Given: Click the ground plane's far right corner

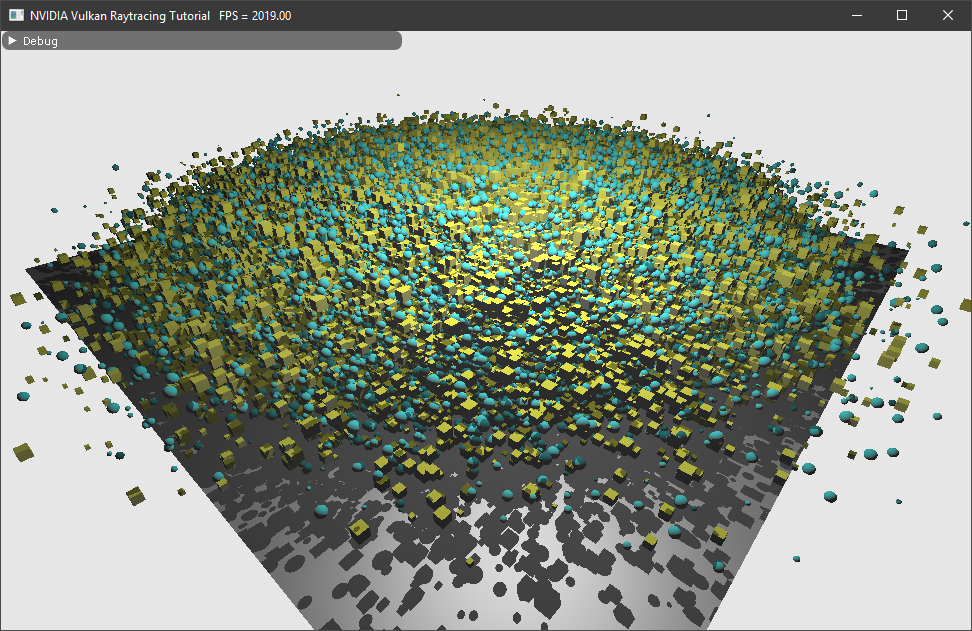Looking at the screenshot, I should [x=908, y=250].
